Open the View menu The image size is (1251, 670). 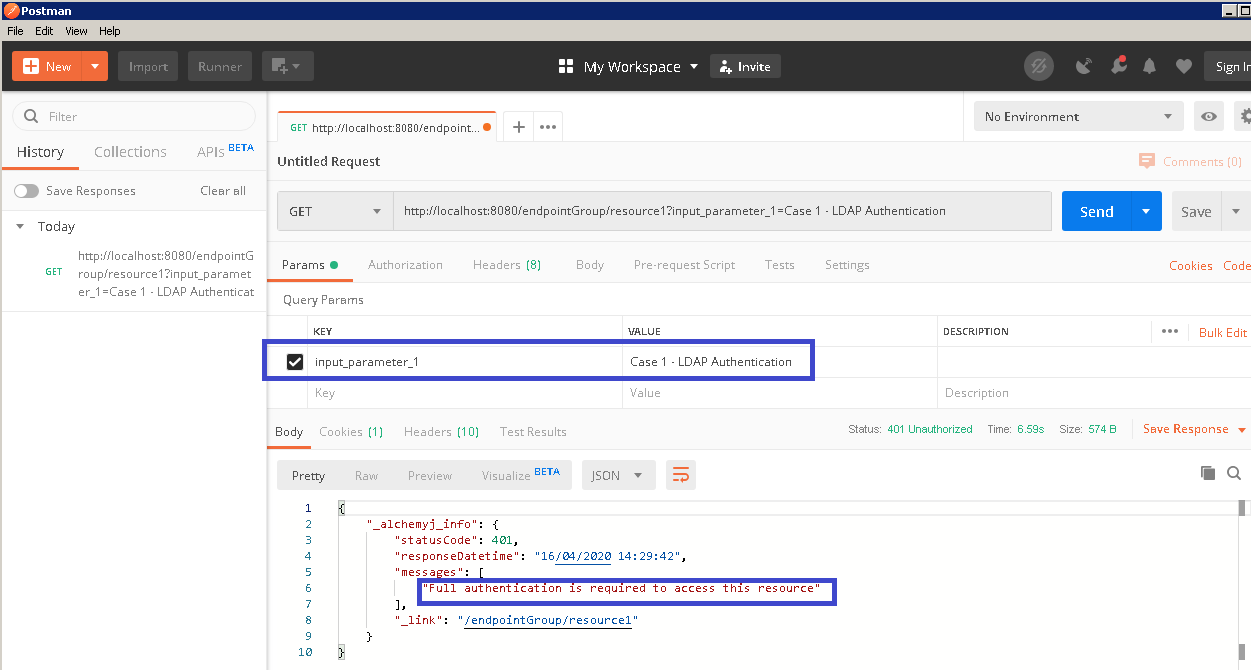(x=76, y=31)
